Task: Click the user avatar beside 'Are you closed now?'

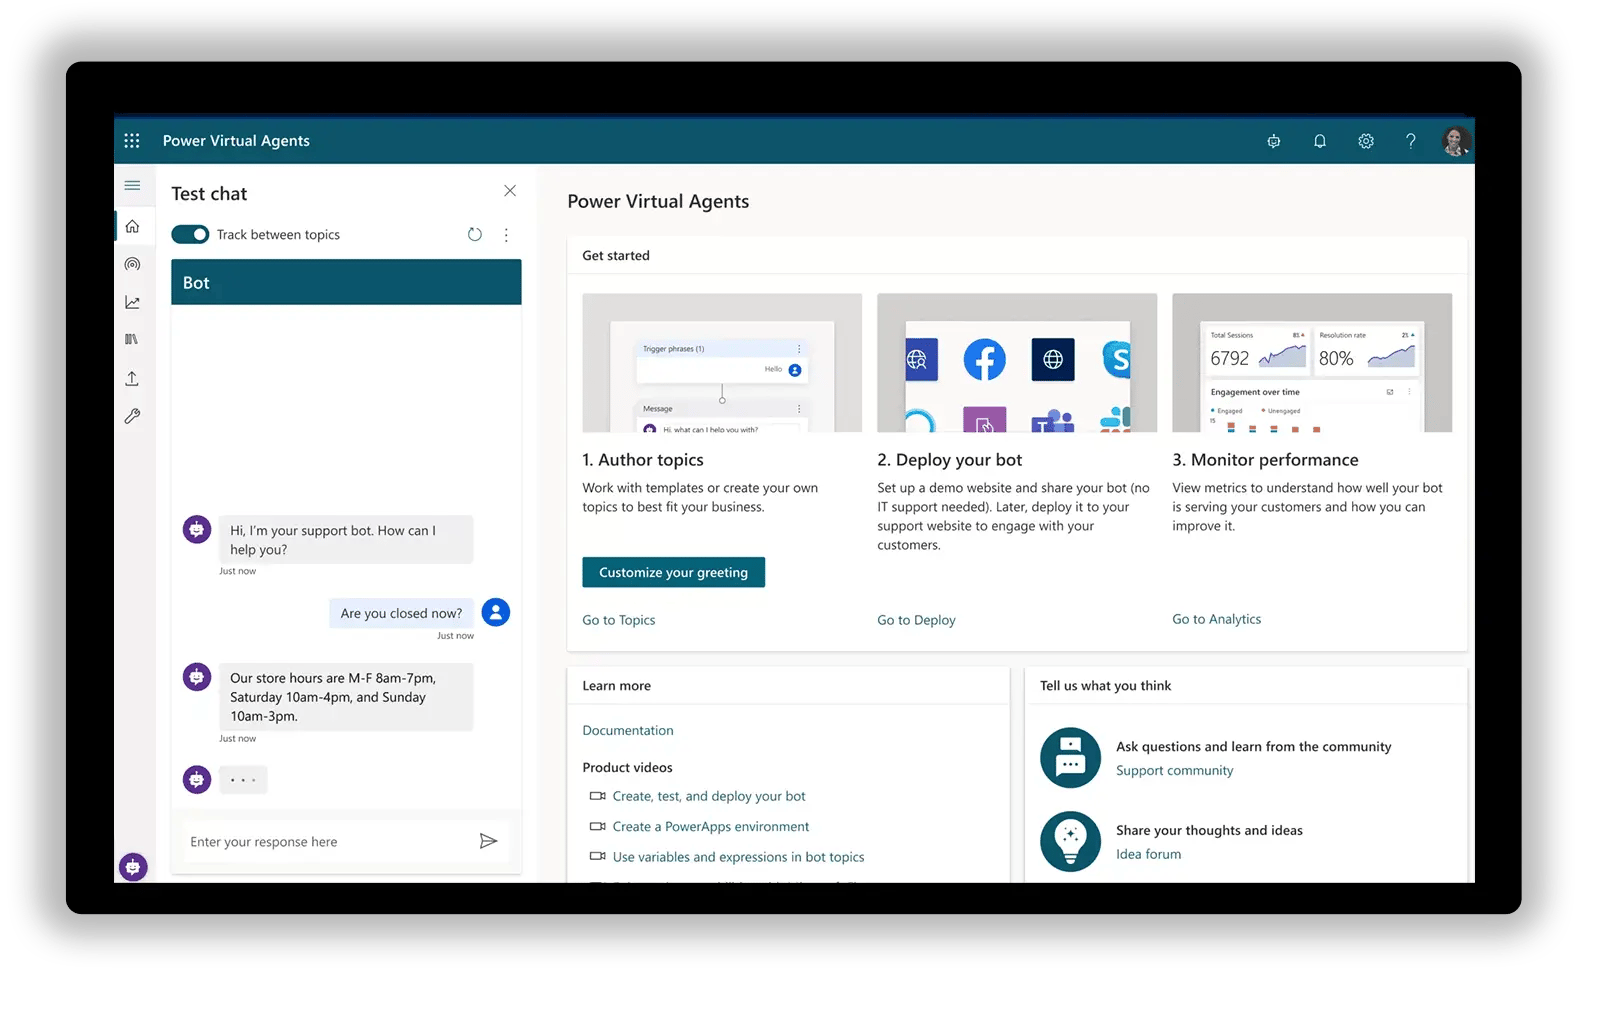Action: pos(496,612)
